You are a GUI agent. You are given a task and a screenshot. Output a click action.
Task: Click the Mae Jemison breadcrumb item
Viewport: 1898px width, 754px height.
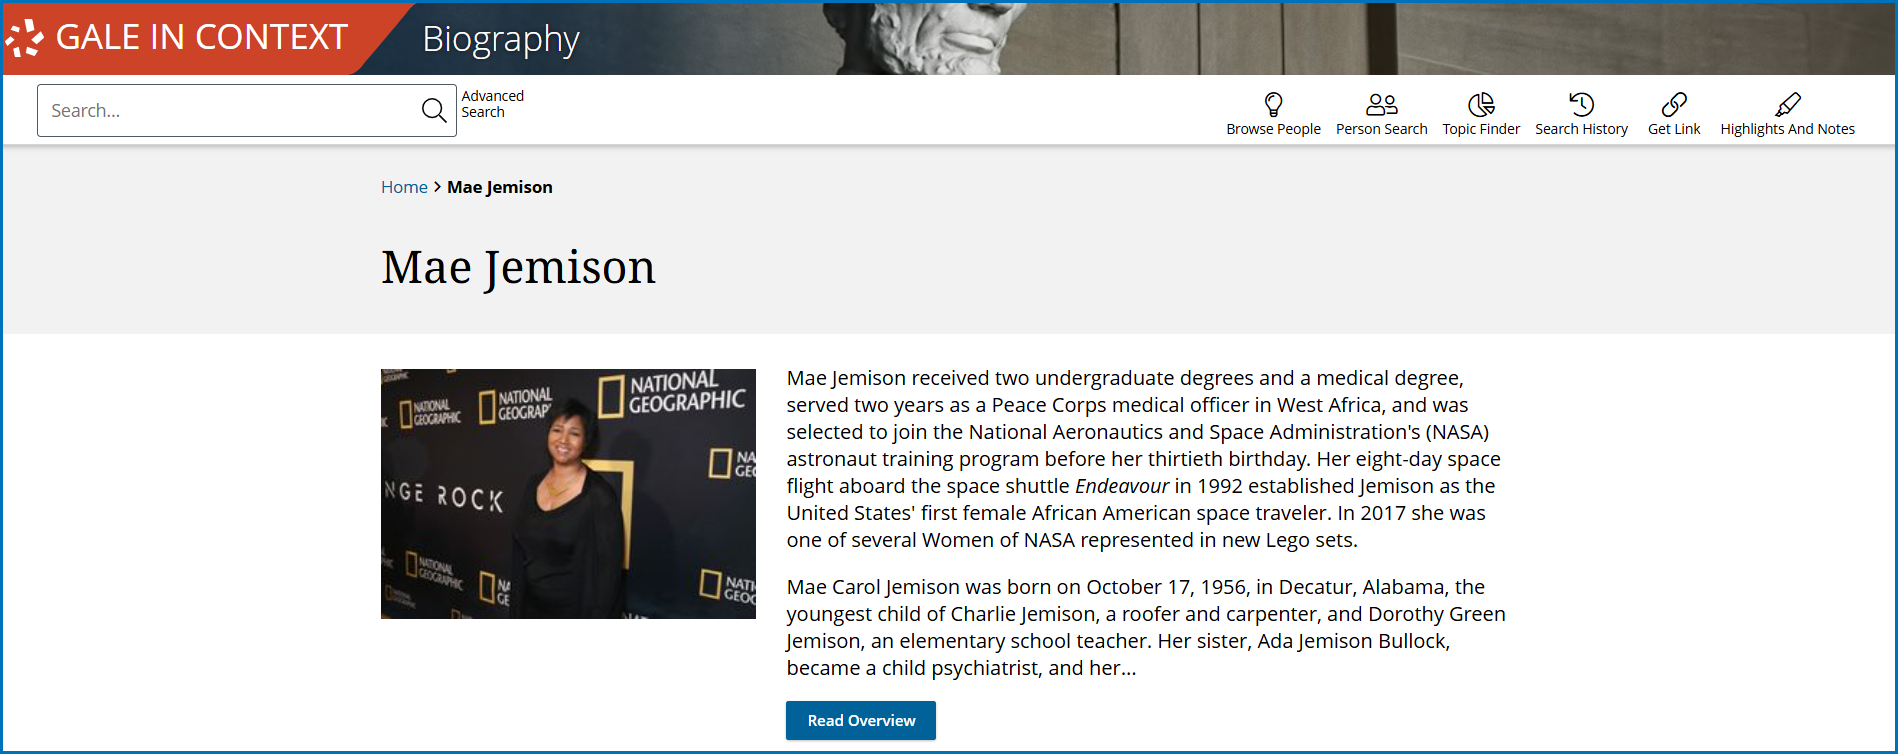tap(499, 187)
